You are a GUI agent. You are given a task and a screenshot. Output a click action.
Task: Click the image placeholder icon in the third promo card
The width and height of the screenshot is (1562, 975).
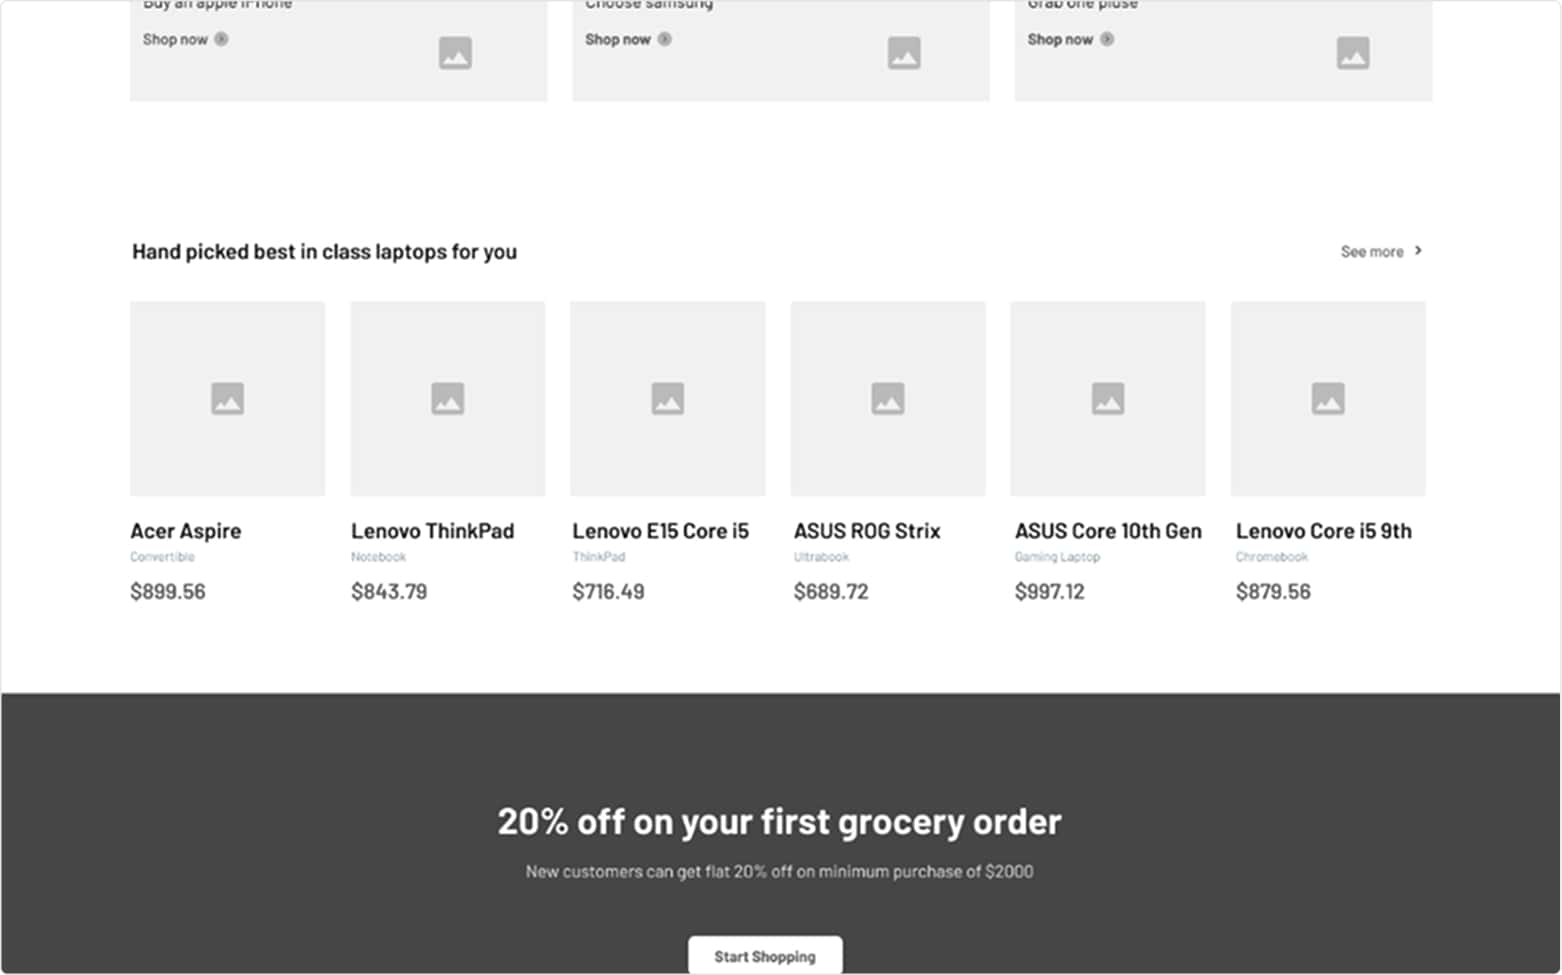[1353, 53]
